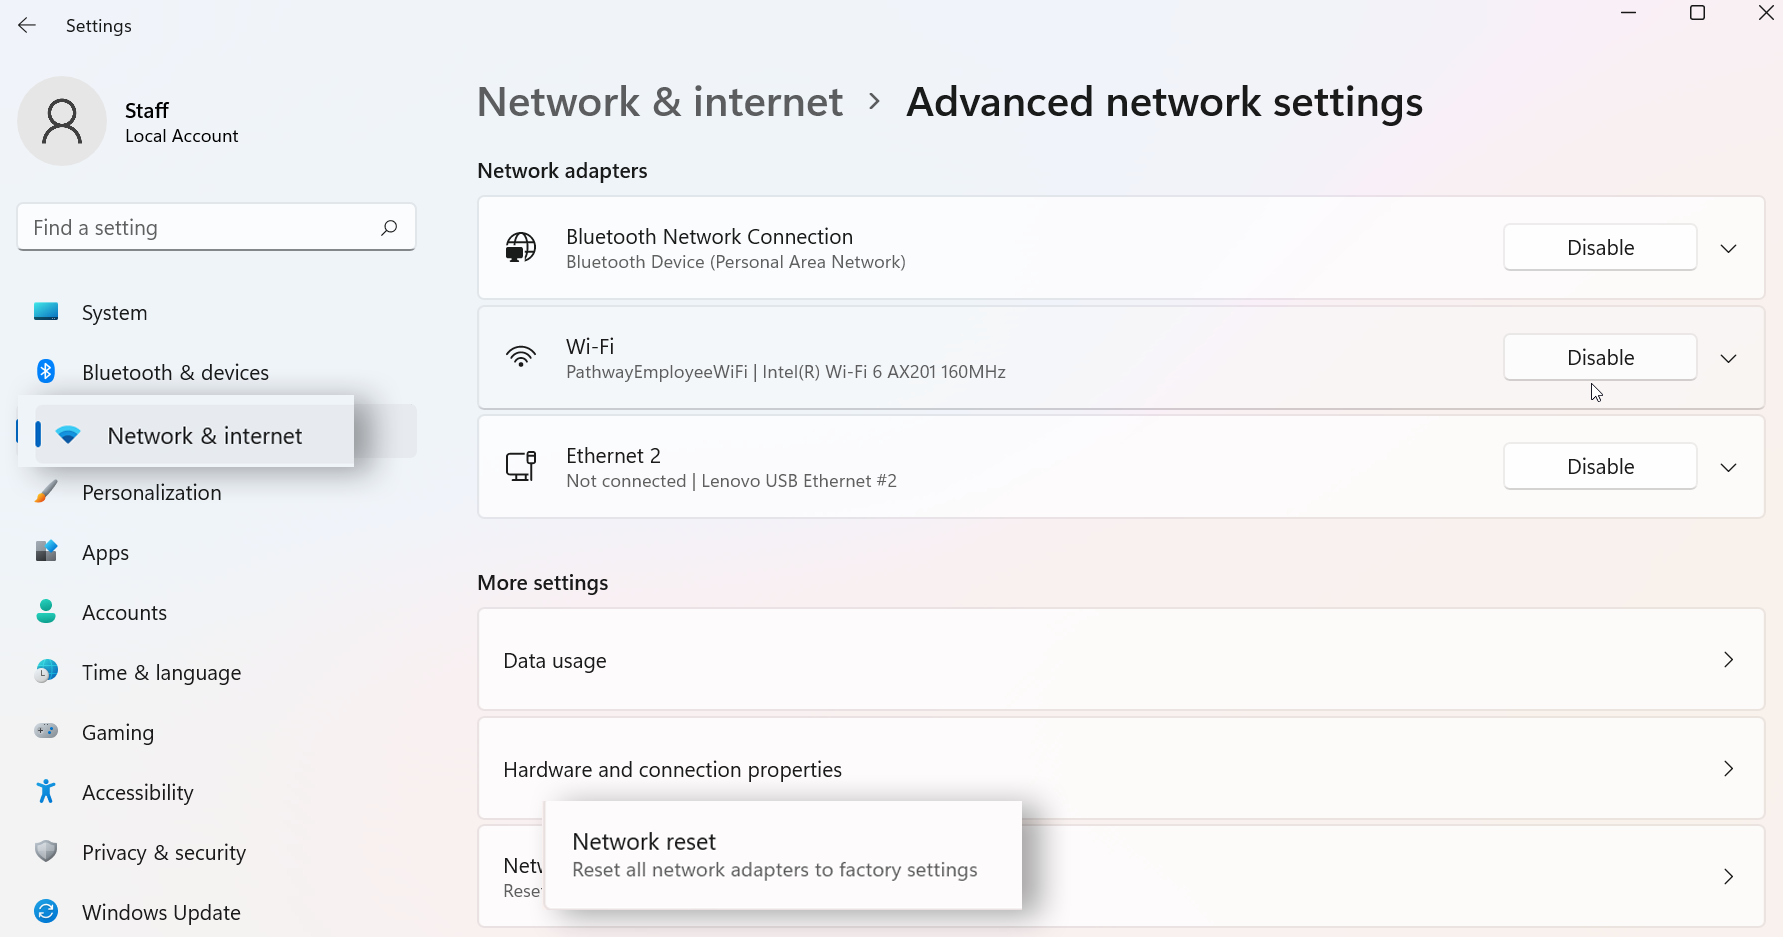Image resolution: width=1783 pixels, height=937 pixels.
Task: Go back to Network & internet breadcrumb
Action: point(660,102)
